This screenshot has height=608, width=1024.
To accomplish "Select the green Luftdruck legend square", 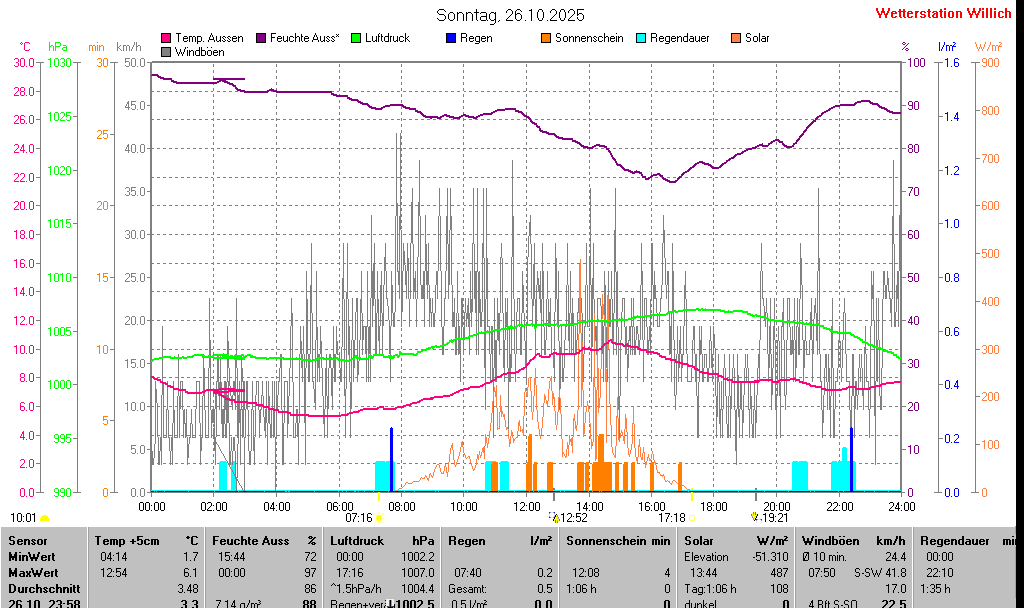I will click(x=355, y=38).
